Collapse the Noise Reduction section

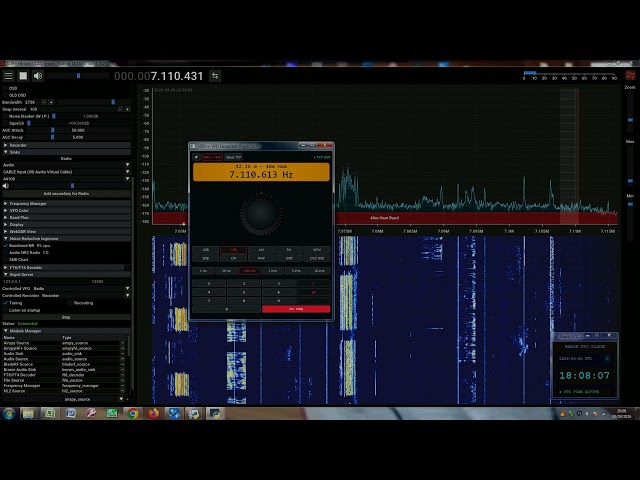[x=66, y=238]
